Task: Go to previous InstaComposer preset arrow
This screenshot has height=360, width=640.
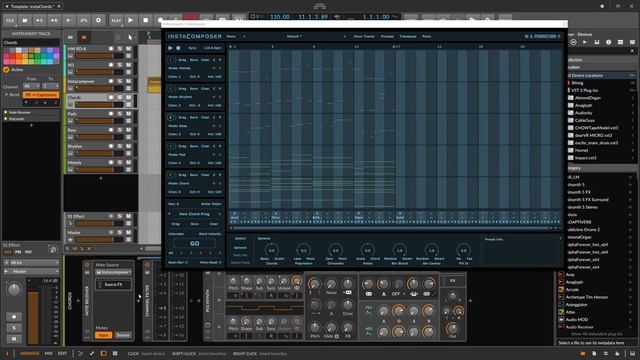Action: tap(244, 36)
